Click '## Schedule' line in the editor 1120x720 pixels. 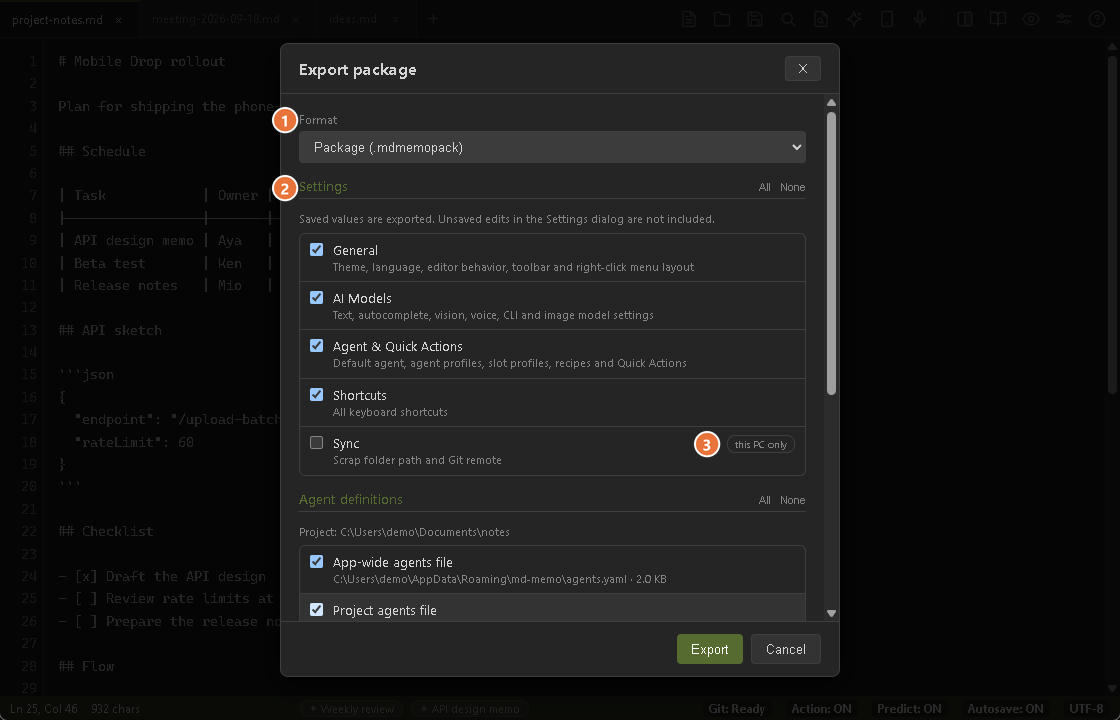[101, 151]
